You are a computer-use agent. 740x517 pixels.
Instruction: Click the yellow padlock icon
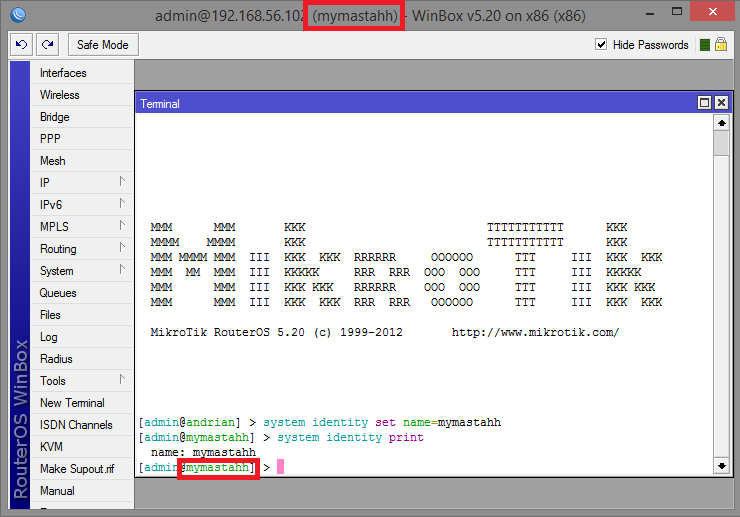coord(721,44)
